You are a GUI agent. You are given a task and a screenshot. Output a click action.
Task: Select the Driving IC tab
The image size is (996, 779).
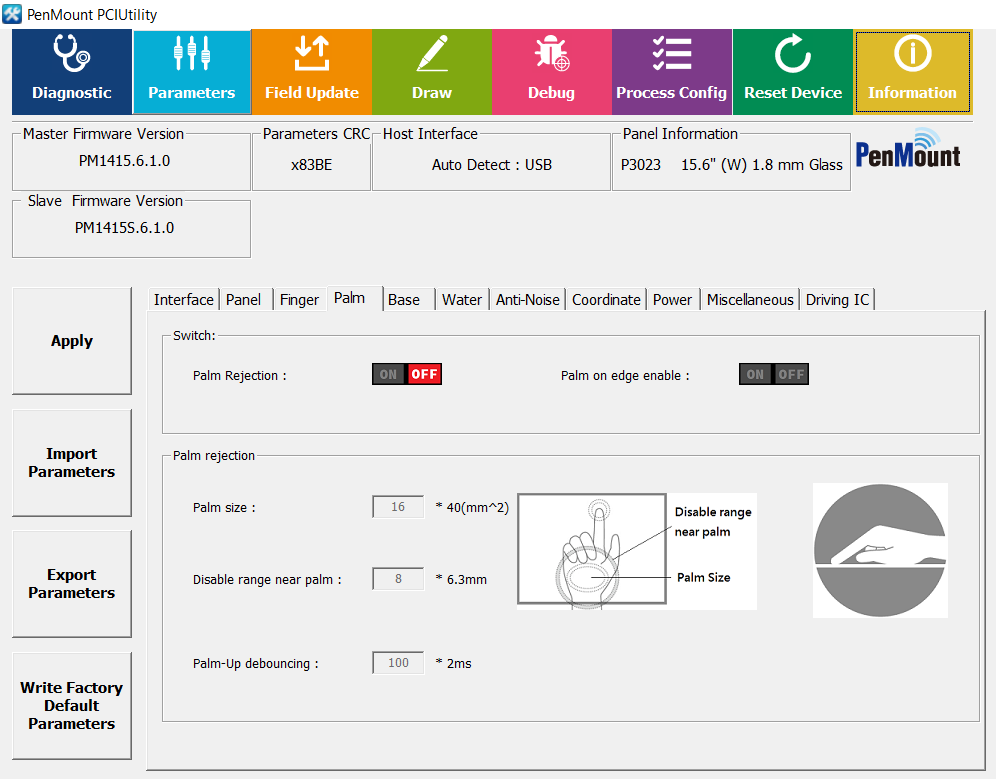(x=837, y=299)
